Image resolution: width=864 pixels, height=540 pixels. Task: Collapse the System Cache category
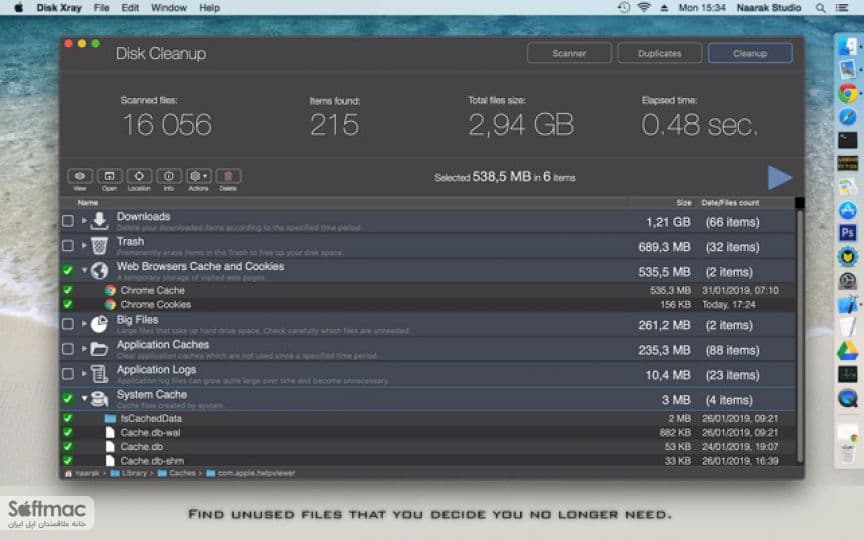tap(84, 398)
